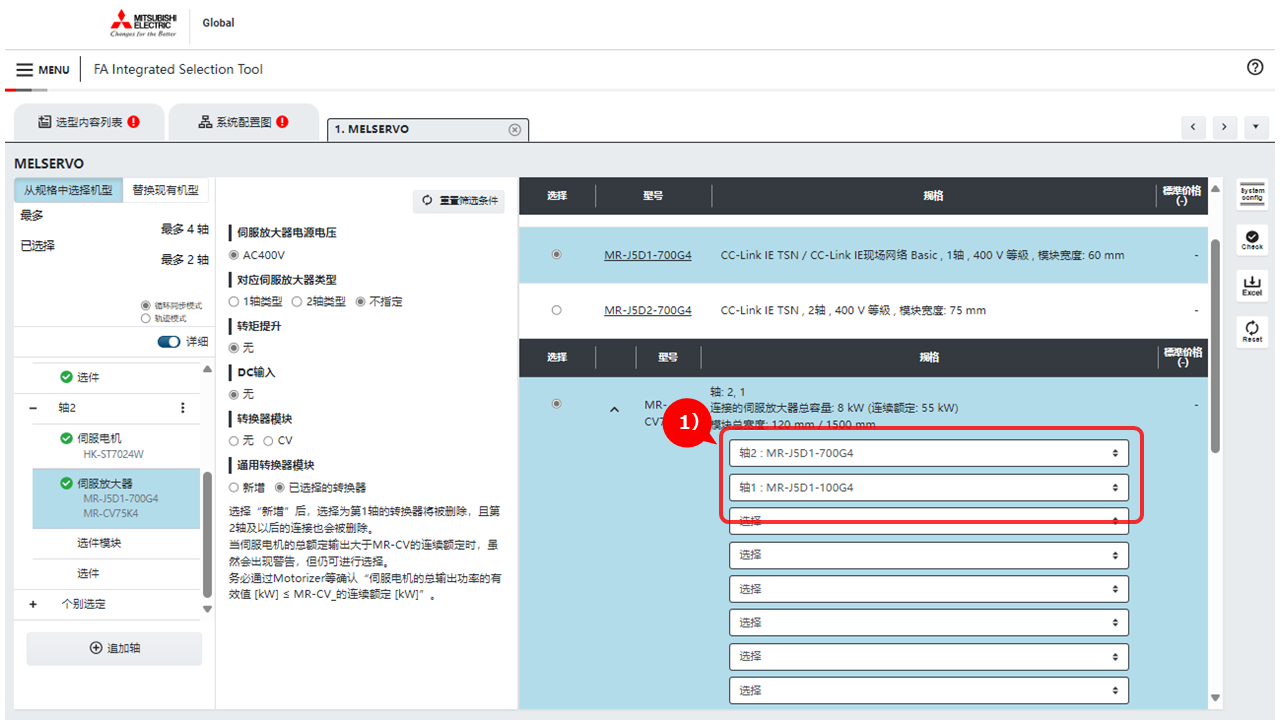This screenshot has width=1280, height=720.
Task: Open the MR-J5D1-700G4 model link
Action: [x=648, y=255]
